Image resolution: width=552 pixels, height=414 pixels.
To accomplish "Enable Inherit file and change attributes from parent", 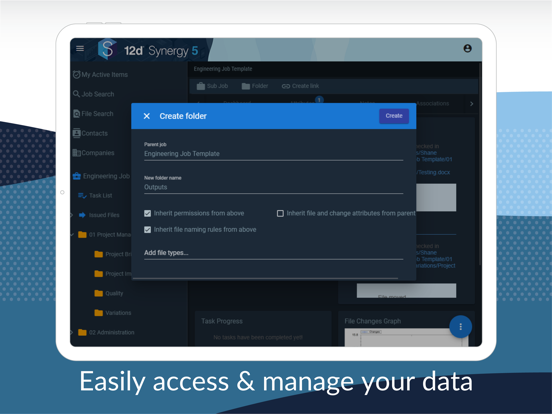I will click(x=280, y=213).
